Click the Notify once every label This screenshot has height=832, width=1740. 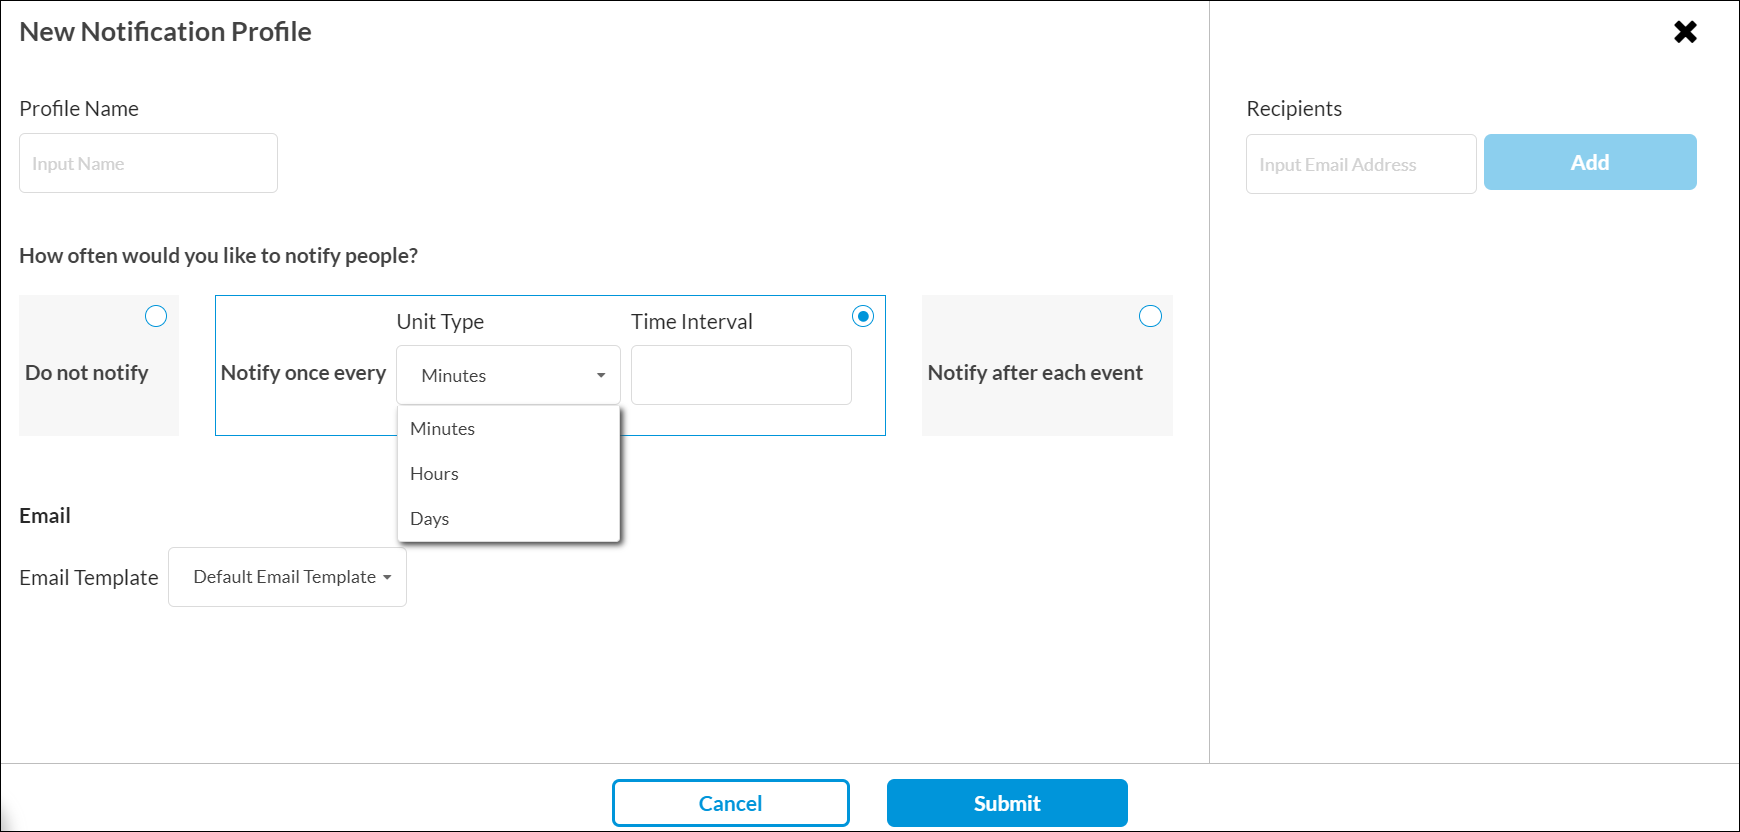pyautogui.click(x=303, y=373)
